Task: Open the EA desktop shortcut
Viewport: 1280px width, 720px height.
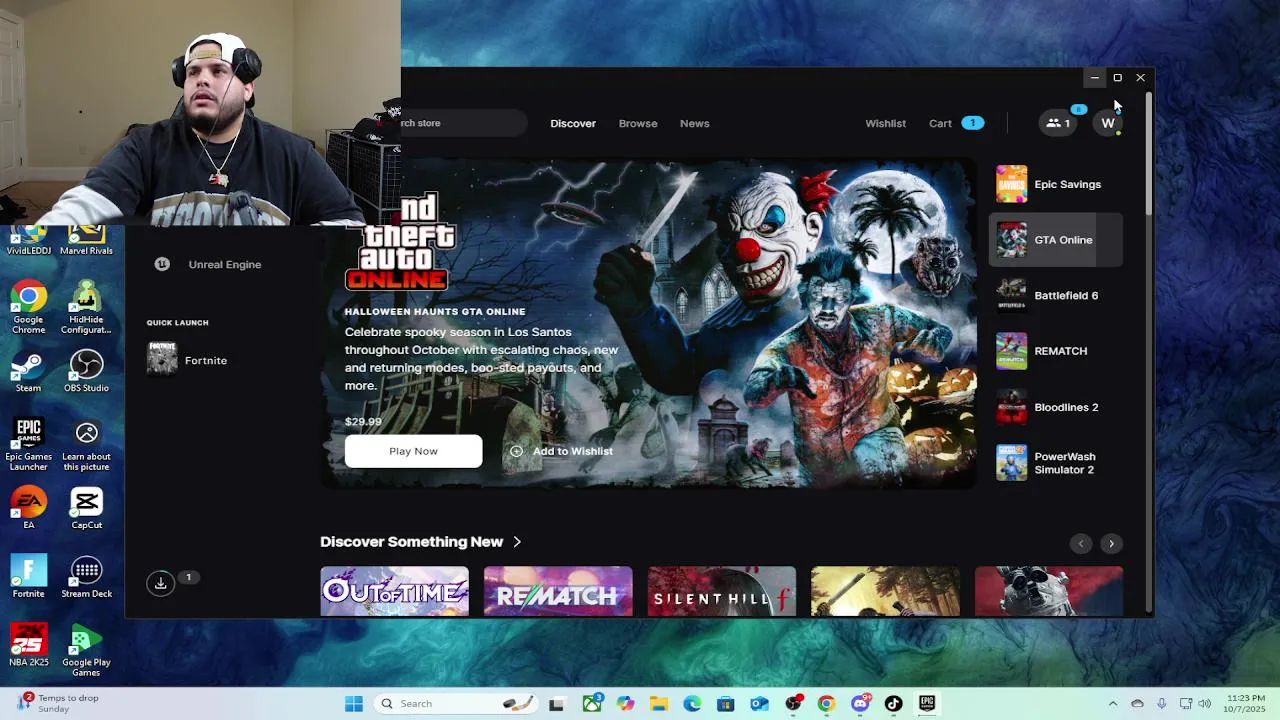Action: 29,508
